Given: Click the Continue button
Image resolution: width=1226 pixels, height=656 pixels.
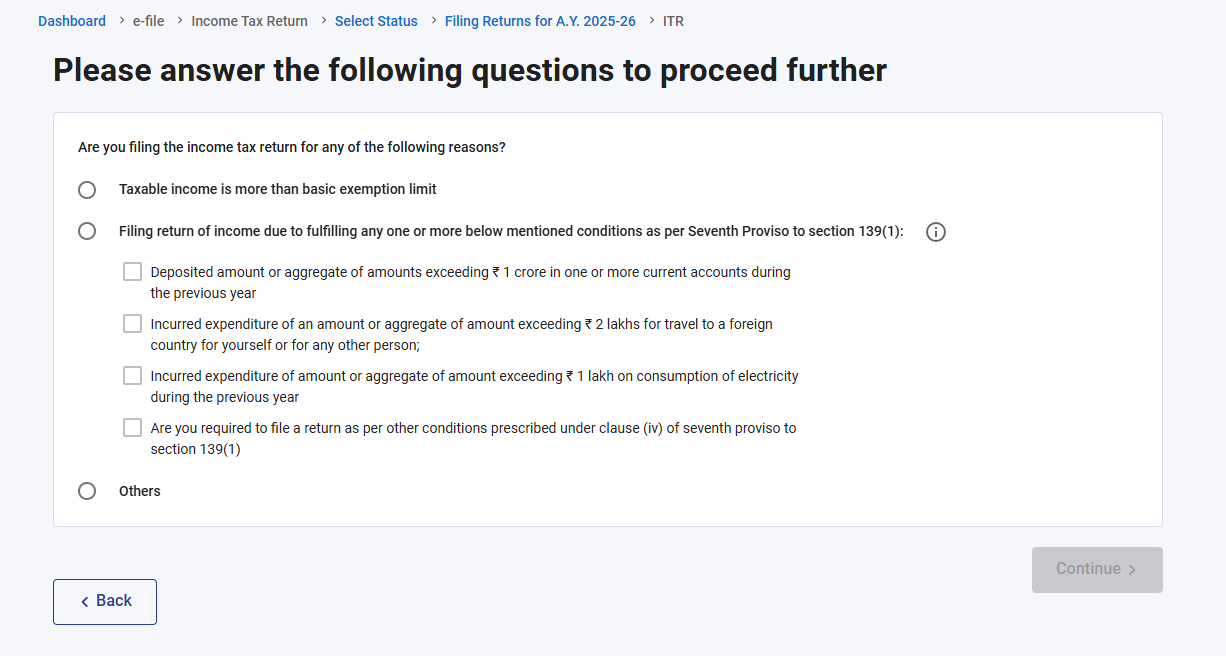Looking at the screenshot, I should pos(1097,570).
